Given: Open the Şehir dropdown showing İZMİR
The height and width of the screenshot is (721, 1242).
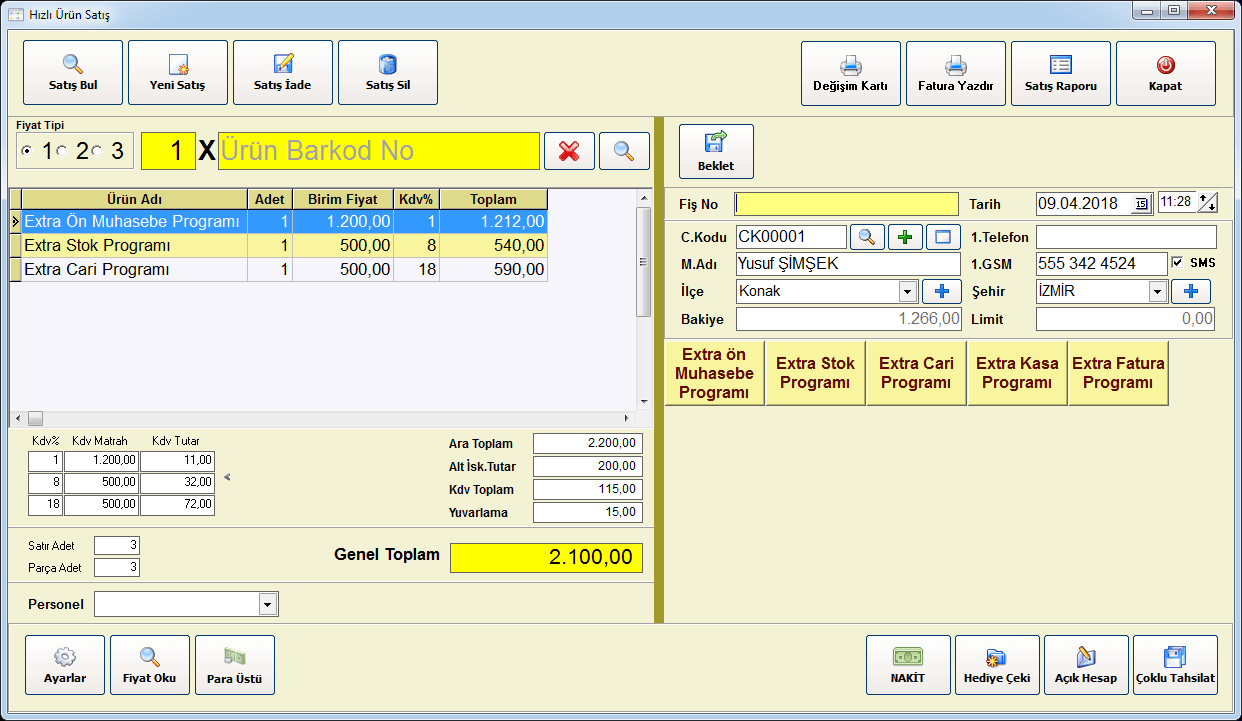Looking at the screenshot, I should (x=1158, y=291).
